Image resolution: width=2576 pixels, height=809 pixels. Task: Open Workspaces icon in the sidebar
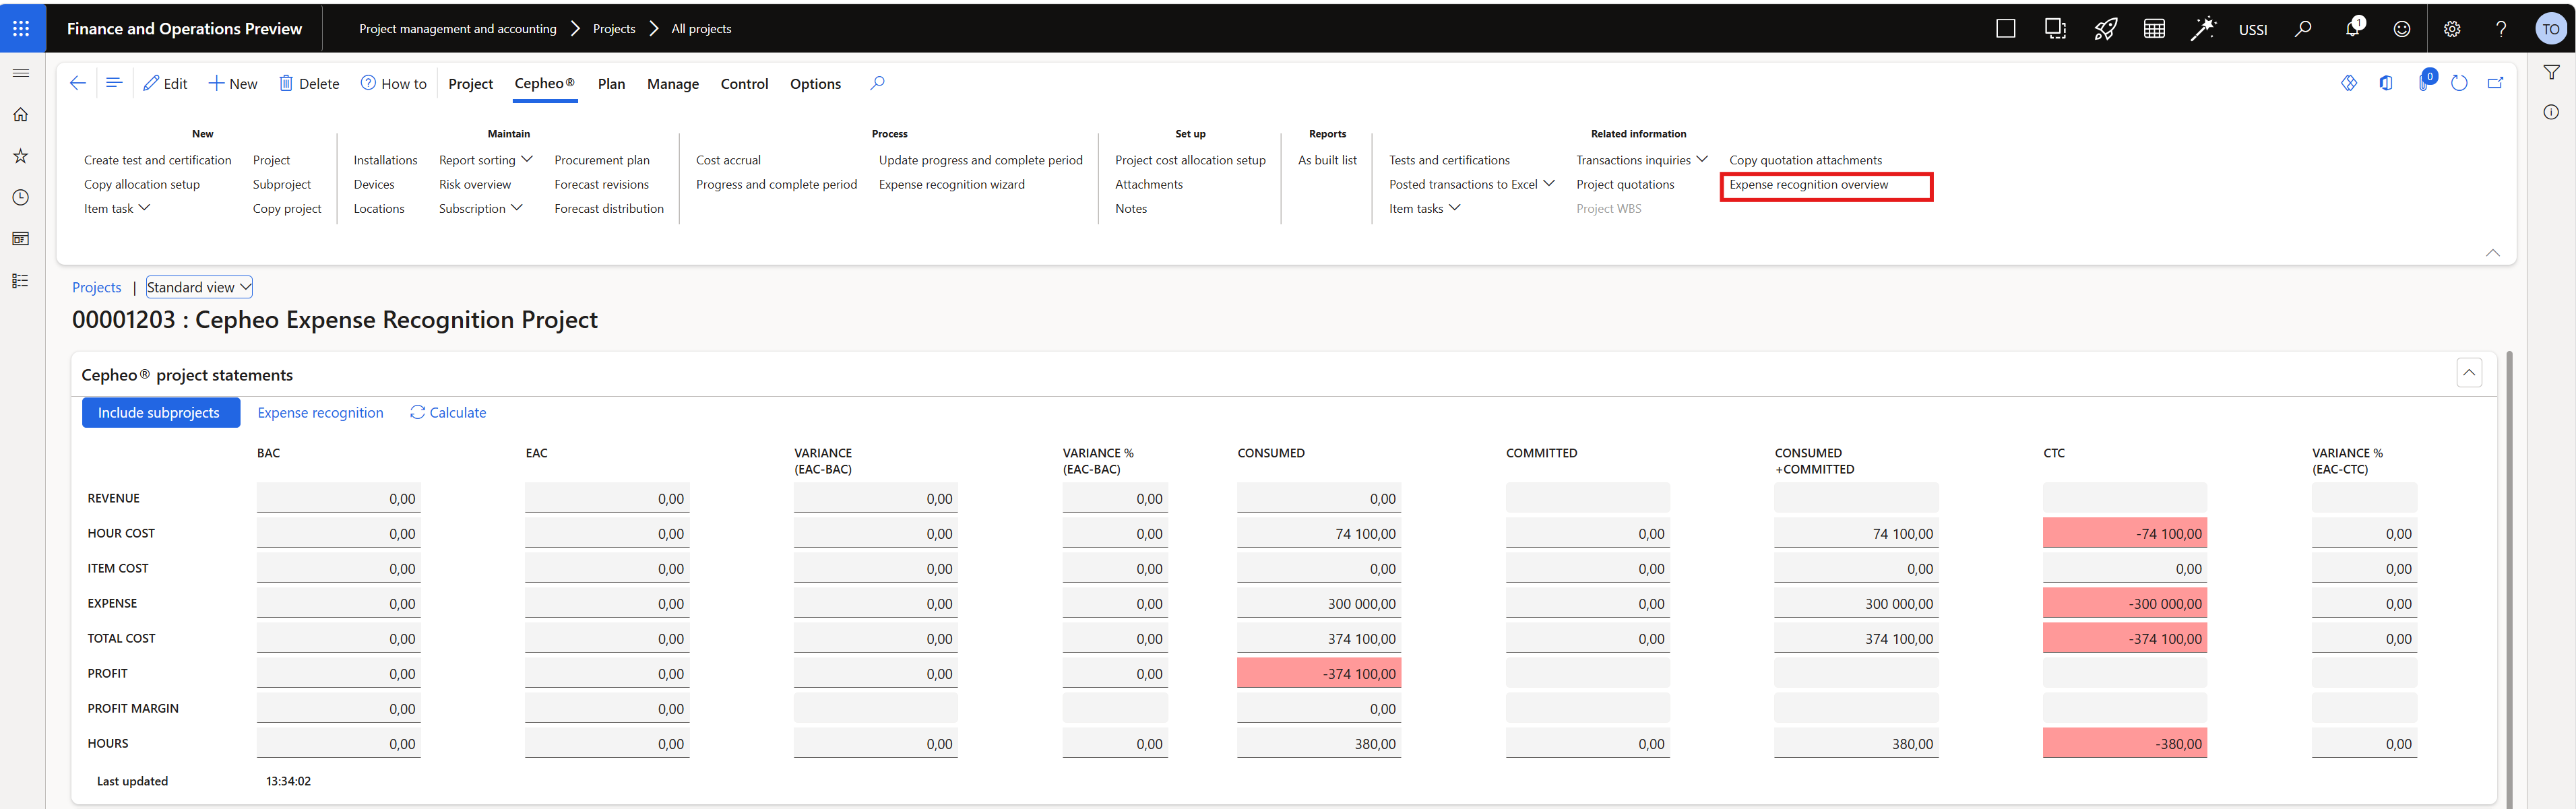coord(21,238)
